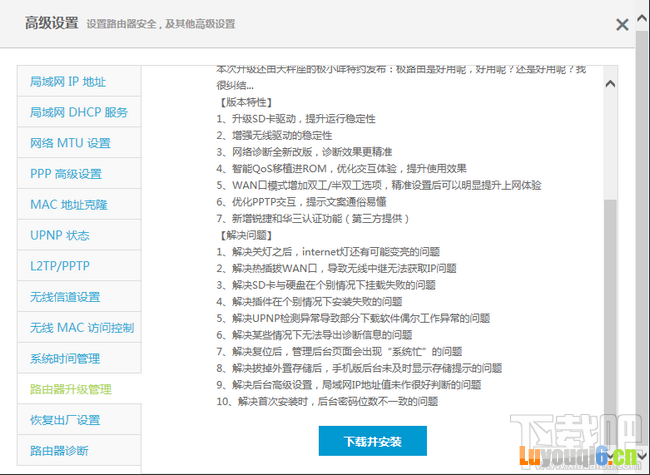
Task: Click the 高级设置 title text
Action: 51,23
